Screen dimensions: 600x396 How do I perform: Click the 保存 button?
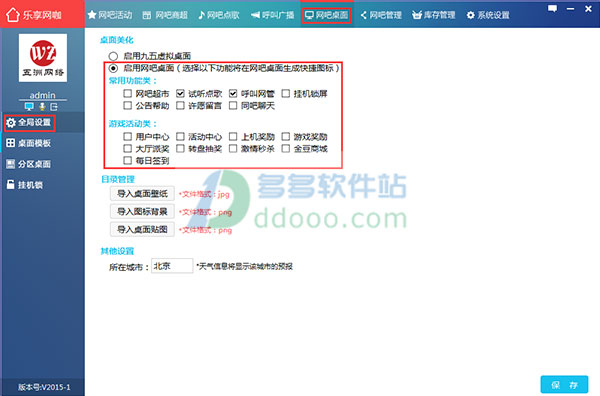(564, 385)
